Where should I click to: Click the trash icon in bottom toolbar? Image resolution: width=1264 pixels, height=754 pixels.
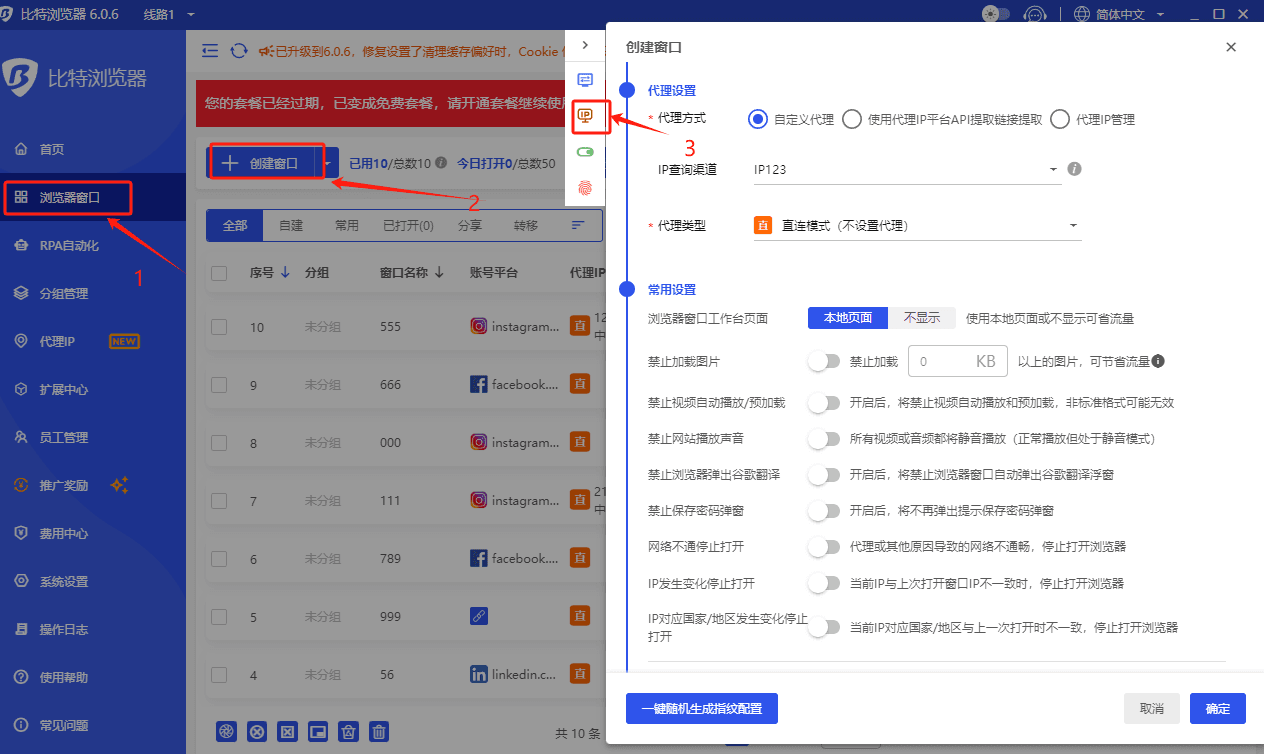coord(379,732)
